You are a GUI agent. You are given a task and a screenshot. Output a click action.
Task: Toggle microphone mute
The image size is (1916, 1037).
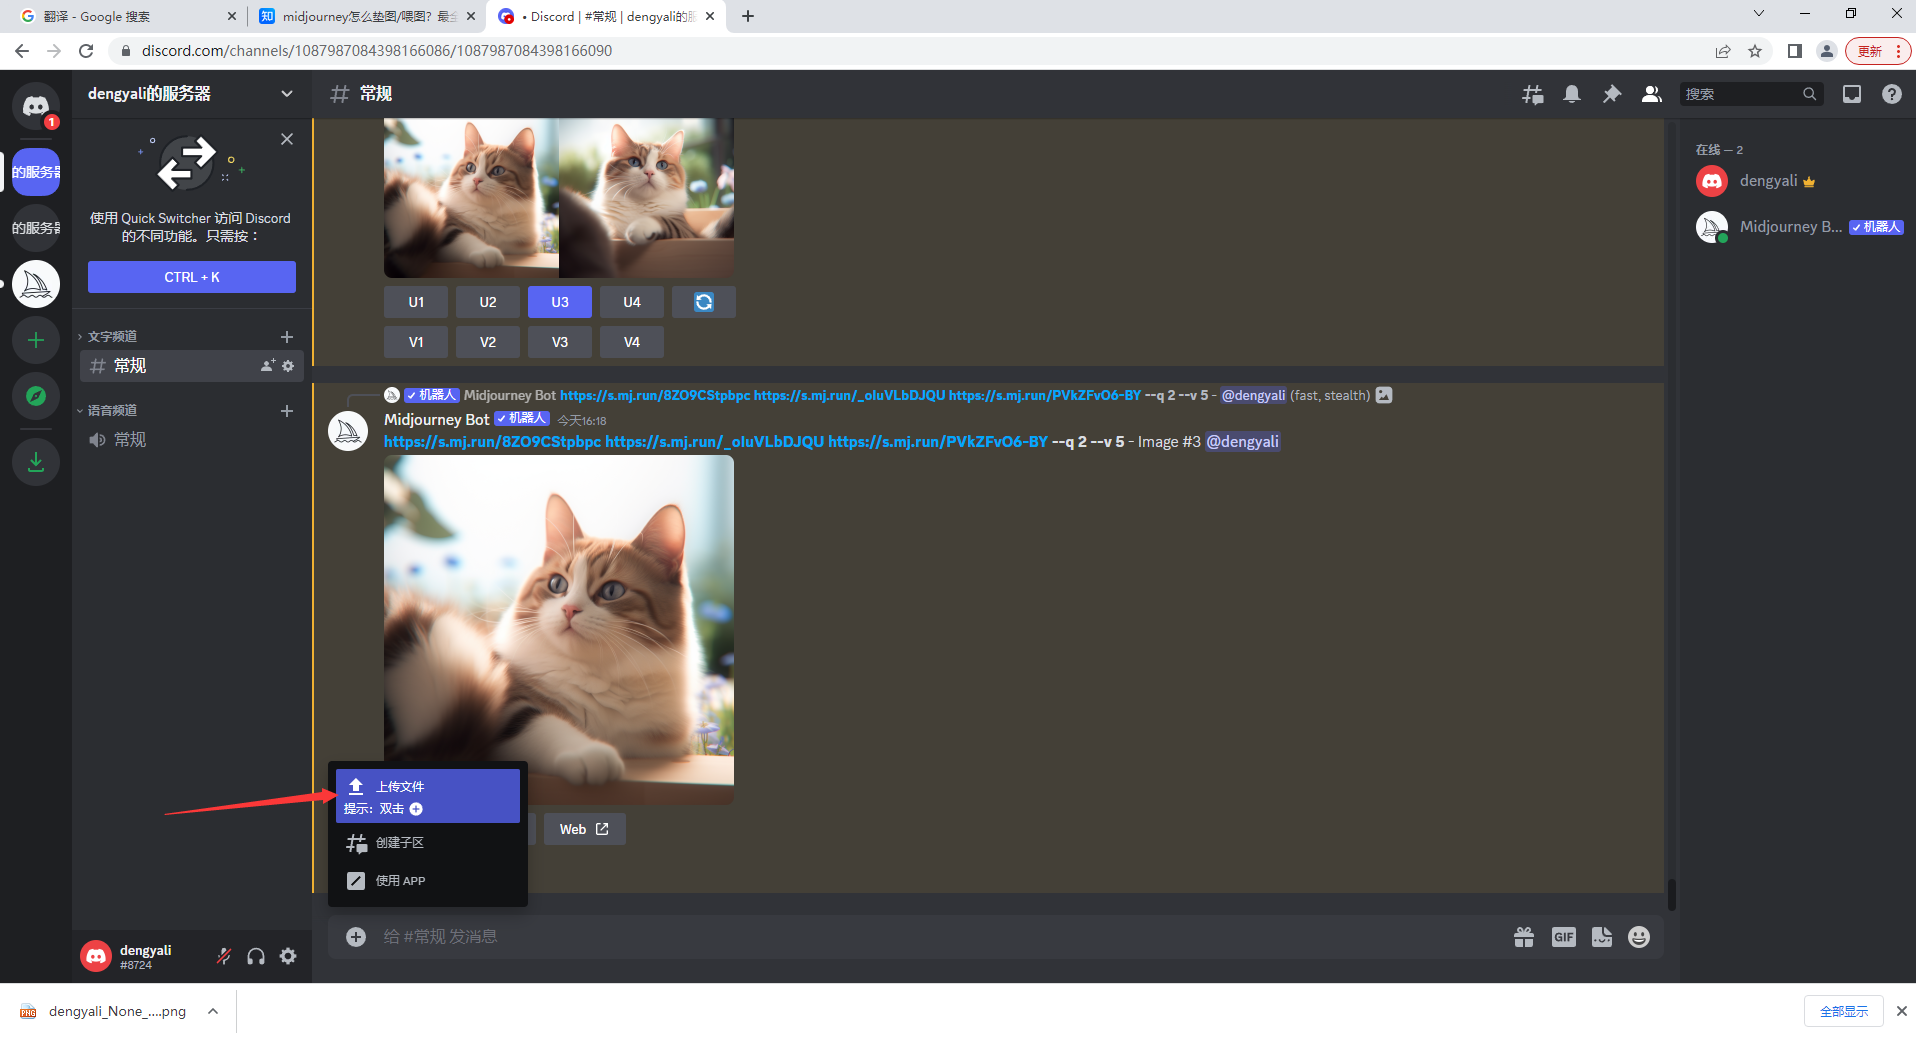224,956
